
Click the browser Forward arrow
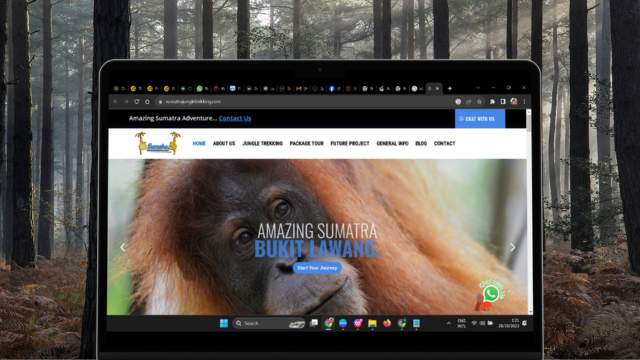[126, 102]
